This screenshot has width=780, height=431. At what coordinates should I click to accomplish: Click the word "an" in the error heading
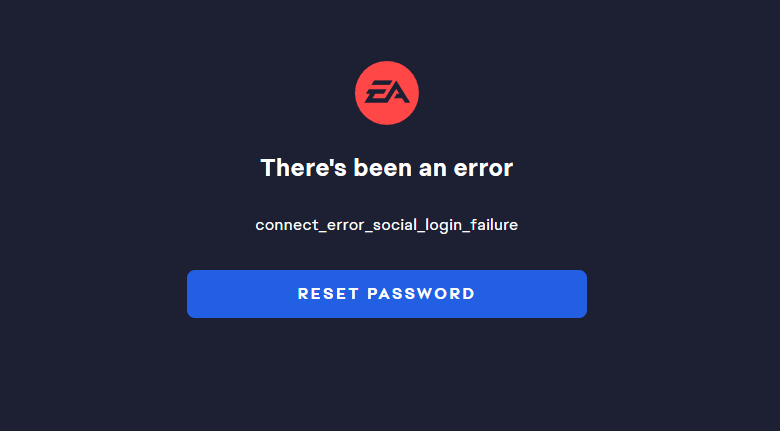pyautogui.click(x=432, y=168)
